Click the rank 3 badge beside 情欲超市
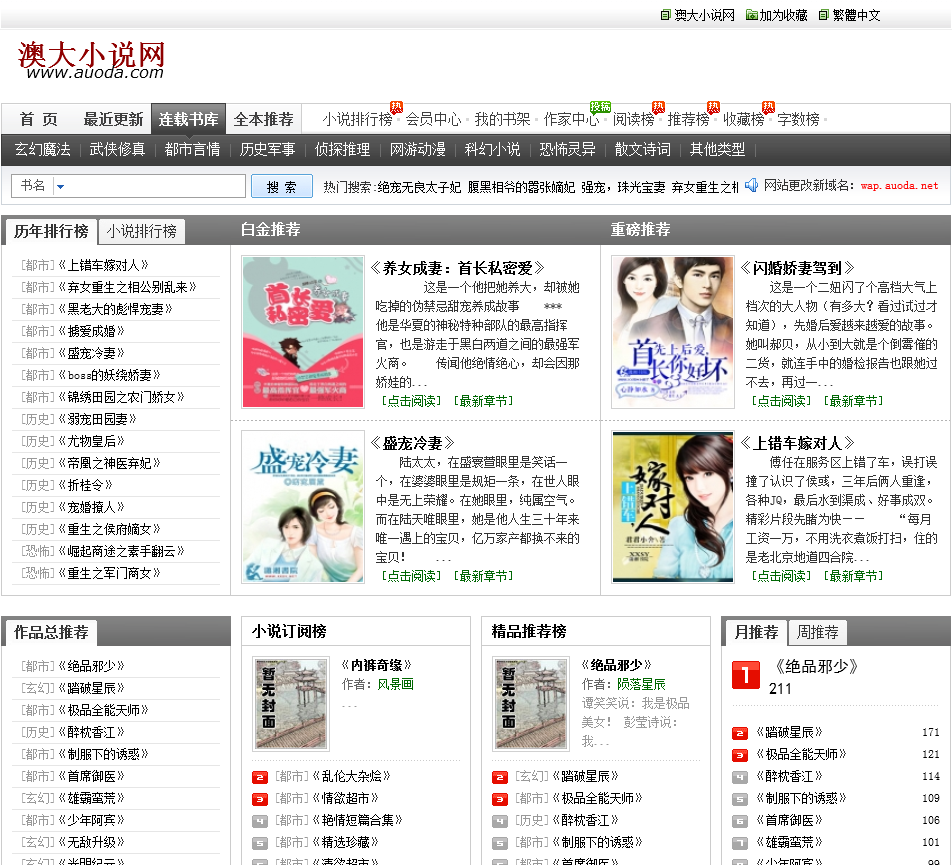Viewport: 952px width, 865px height. coord(259,799)
